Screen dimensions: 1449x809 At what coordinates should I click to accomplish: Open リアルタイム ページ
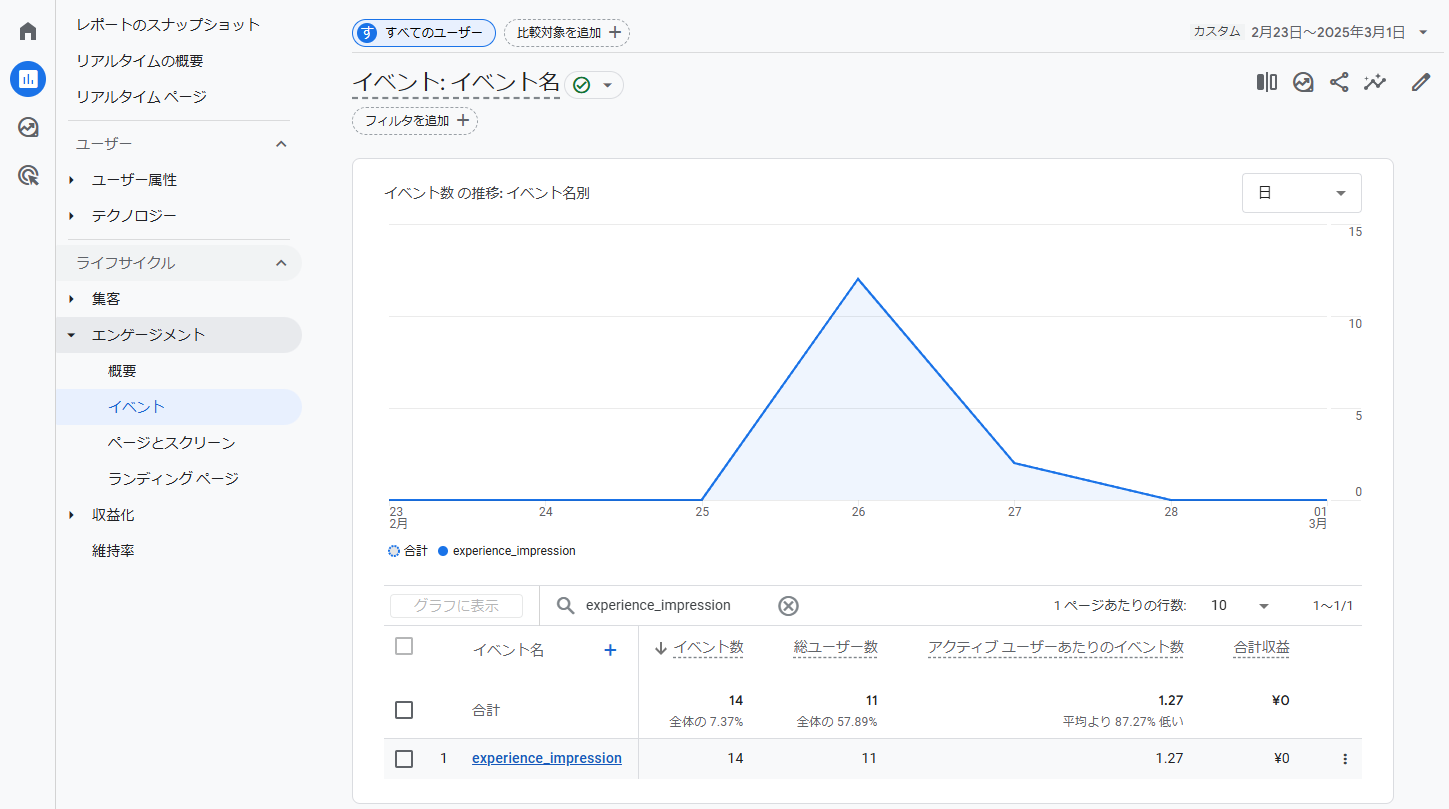tap(141, 96)
